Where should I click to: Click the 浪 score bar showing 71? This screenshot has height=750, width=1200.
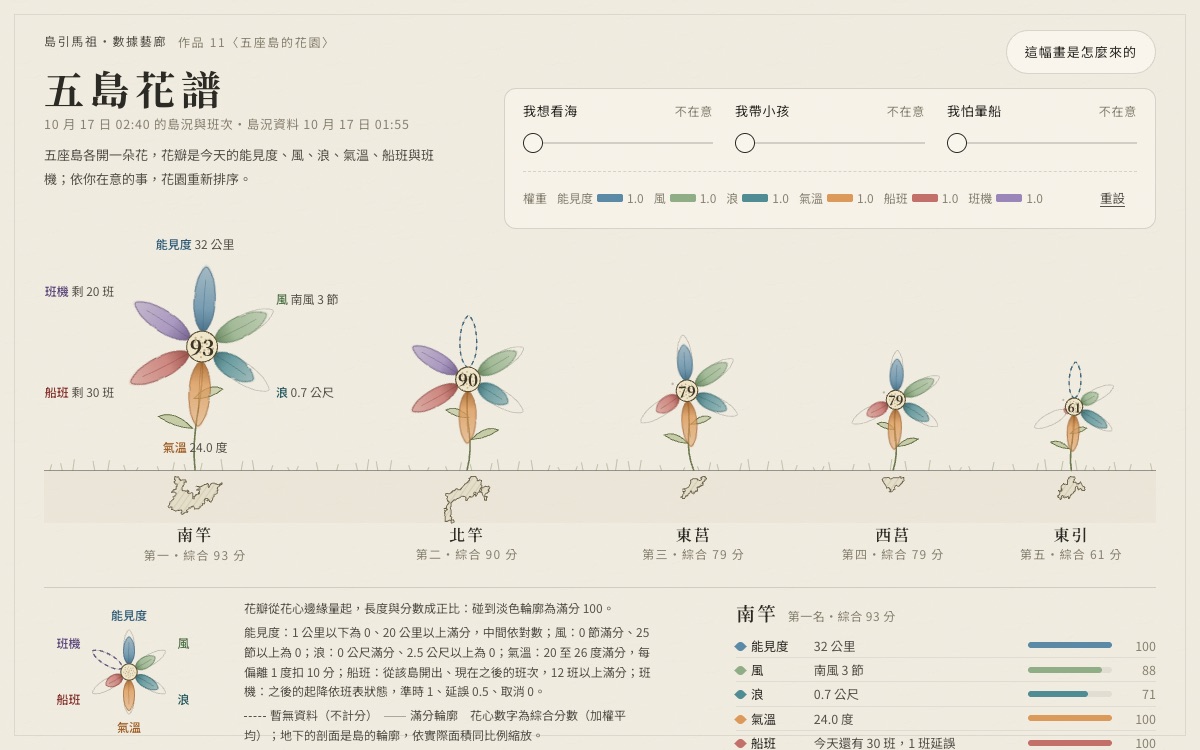1070,694
